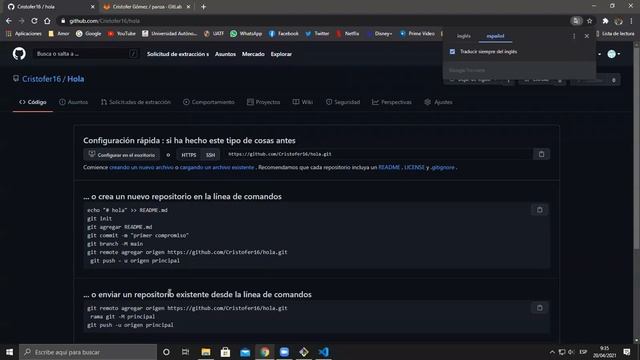Screen dimensions: 640x360
Task: Toggle 'Traducir siempre del inglés' checkbox
Action: [452, 52]
